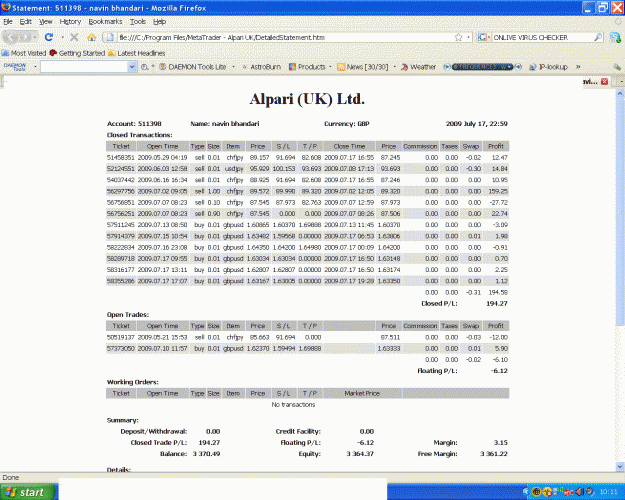Open the News [30/30] feed button
625x500 pixels.
tap(362, 67)
